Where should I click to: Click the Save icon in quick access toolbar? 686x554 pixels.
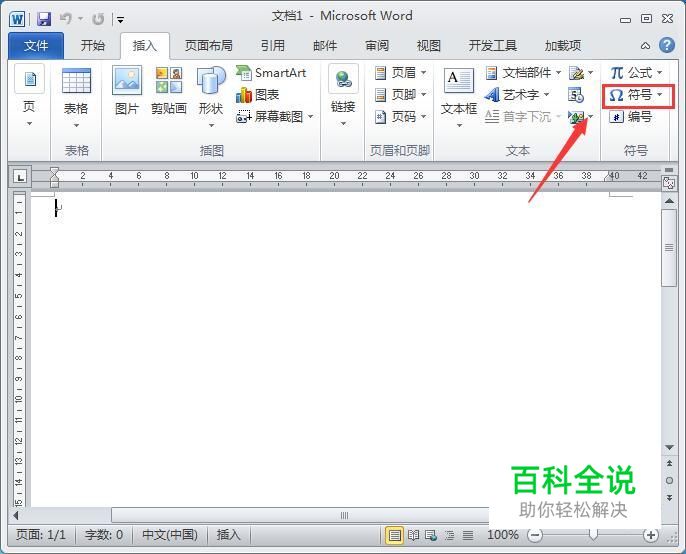point(44,19)
